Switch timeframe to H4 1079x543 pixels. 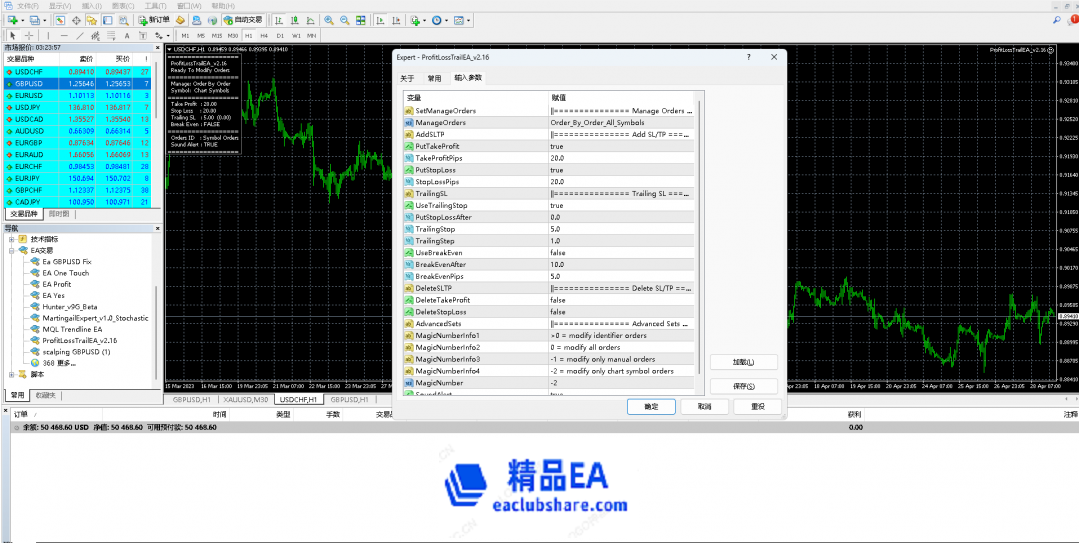click(x=264, y=35)
